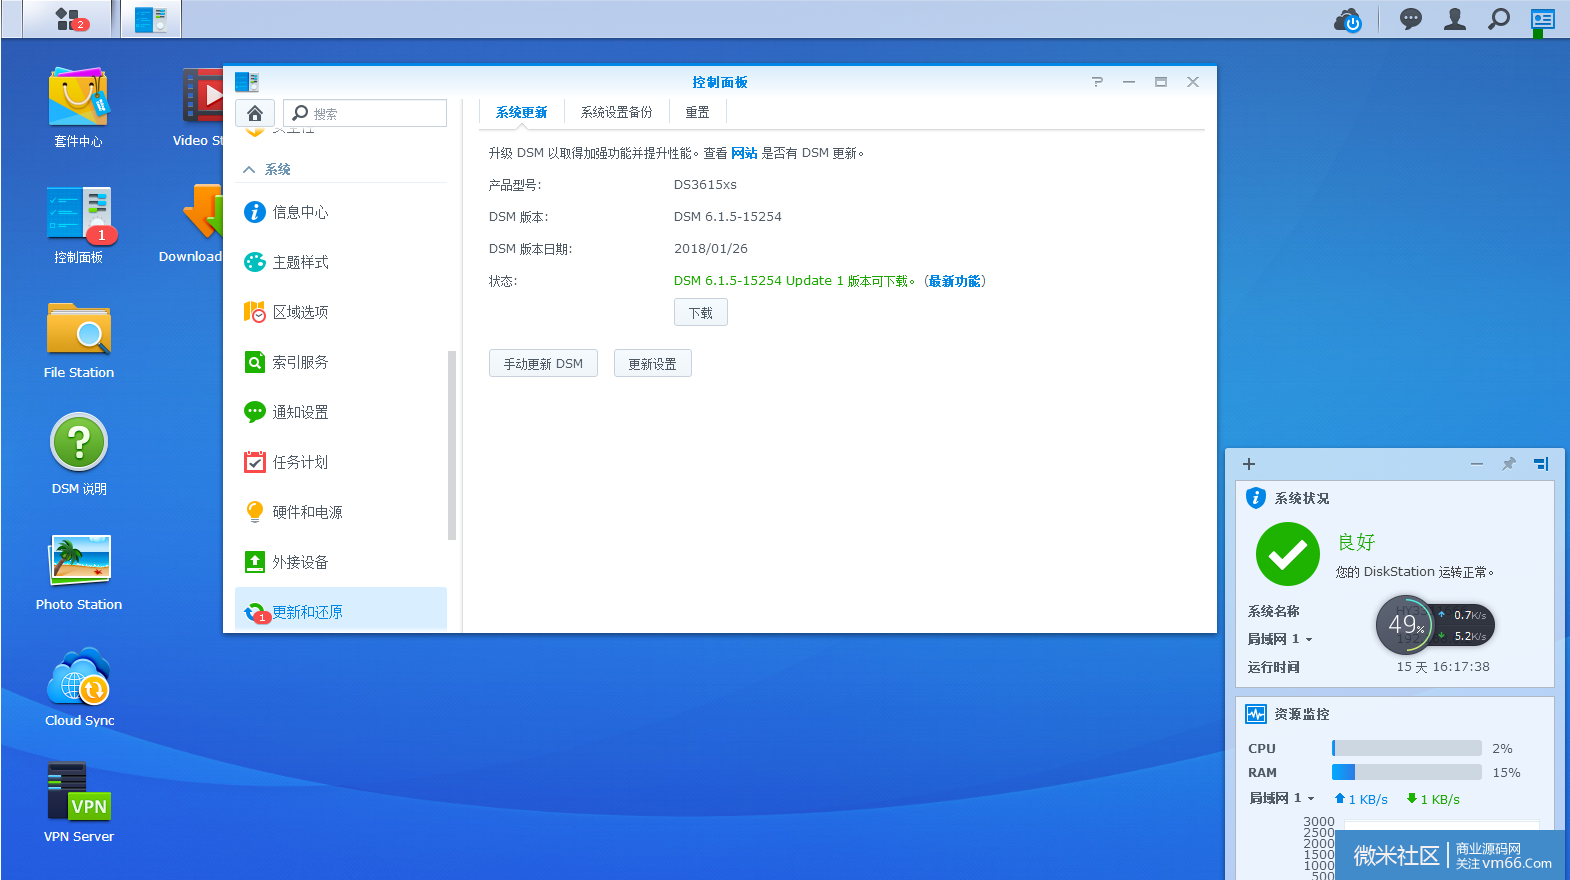Click the CPU usage bar

click(1407, 748)
